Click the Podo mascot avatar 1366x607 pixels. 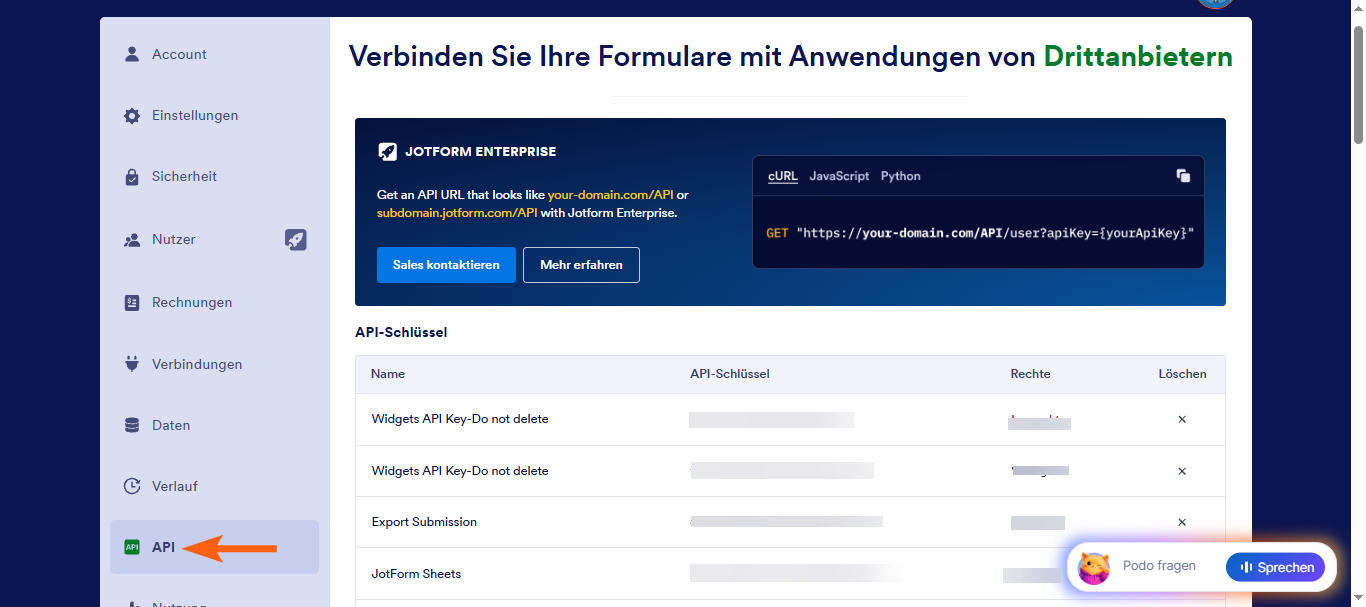click(1094, 568)
